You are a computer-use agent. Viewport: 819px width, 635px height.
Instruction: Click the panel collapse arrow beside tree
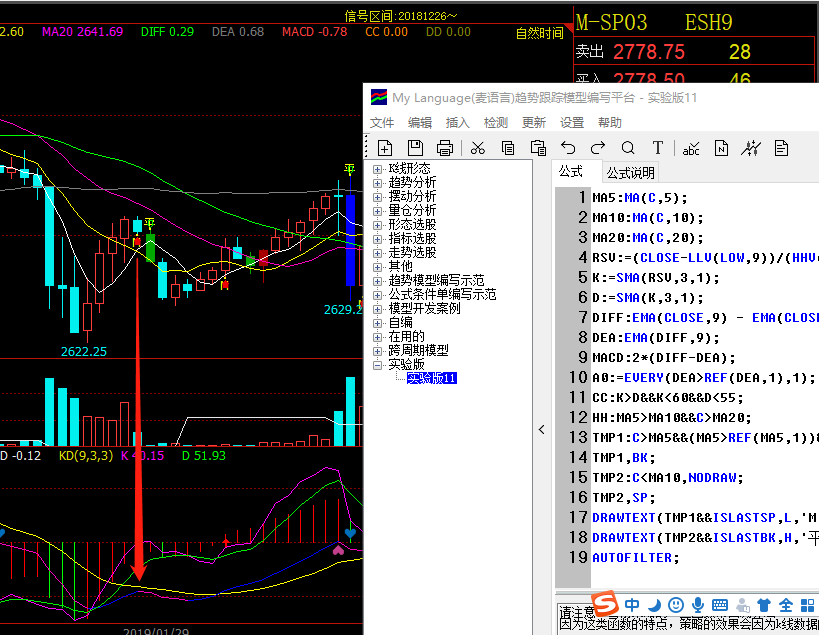click(x=542, y=430)
